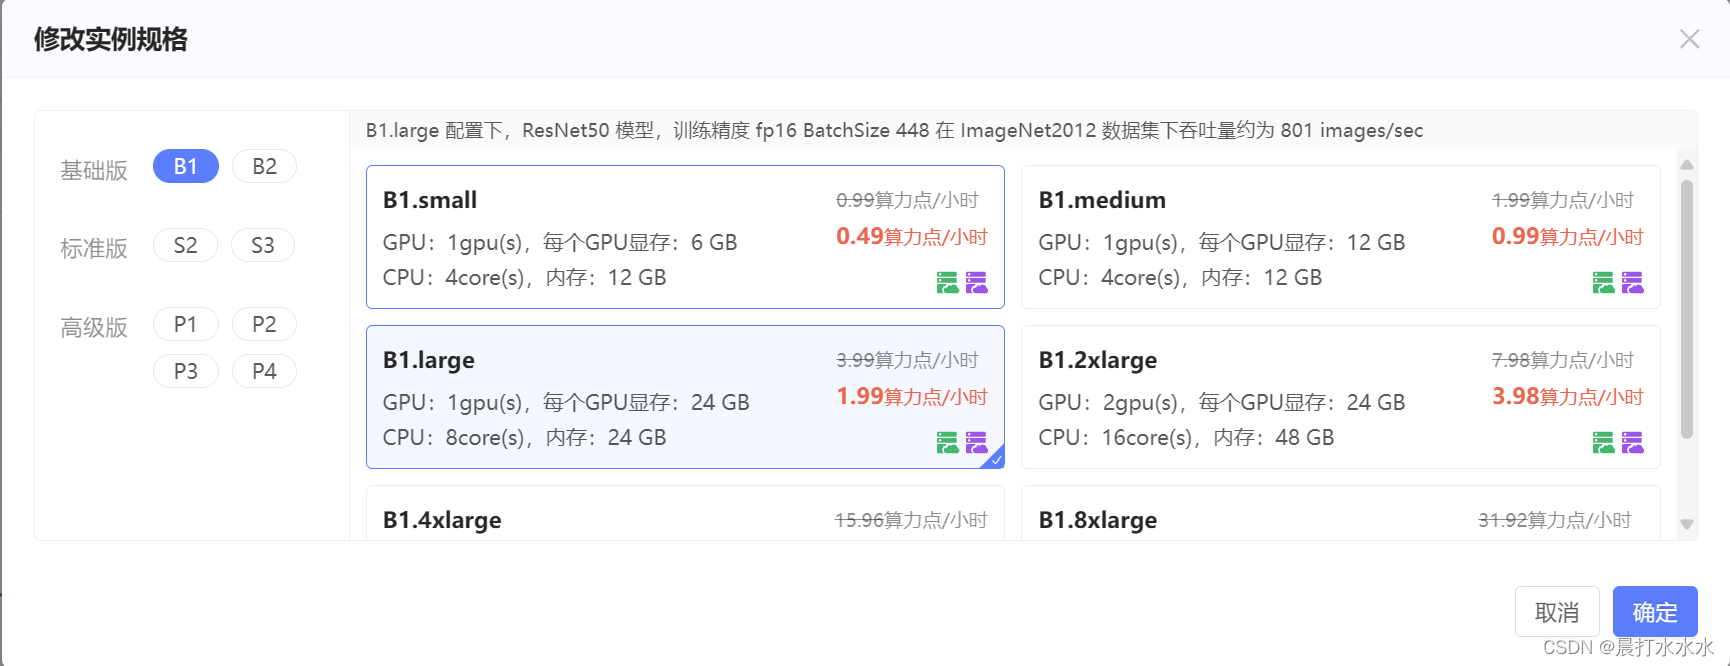
Task: Click the green server icon on B1.medium card
Action: (x=1602, y=283)
